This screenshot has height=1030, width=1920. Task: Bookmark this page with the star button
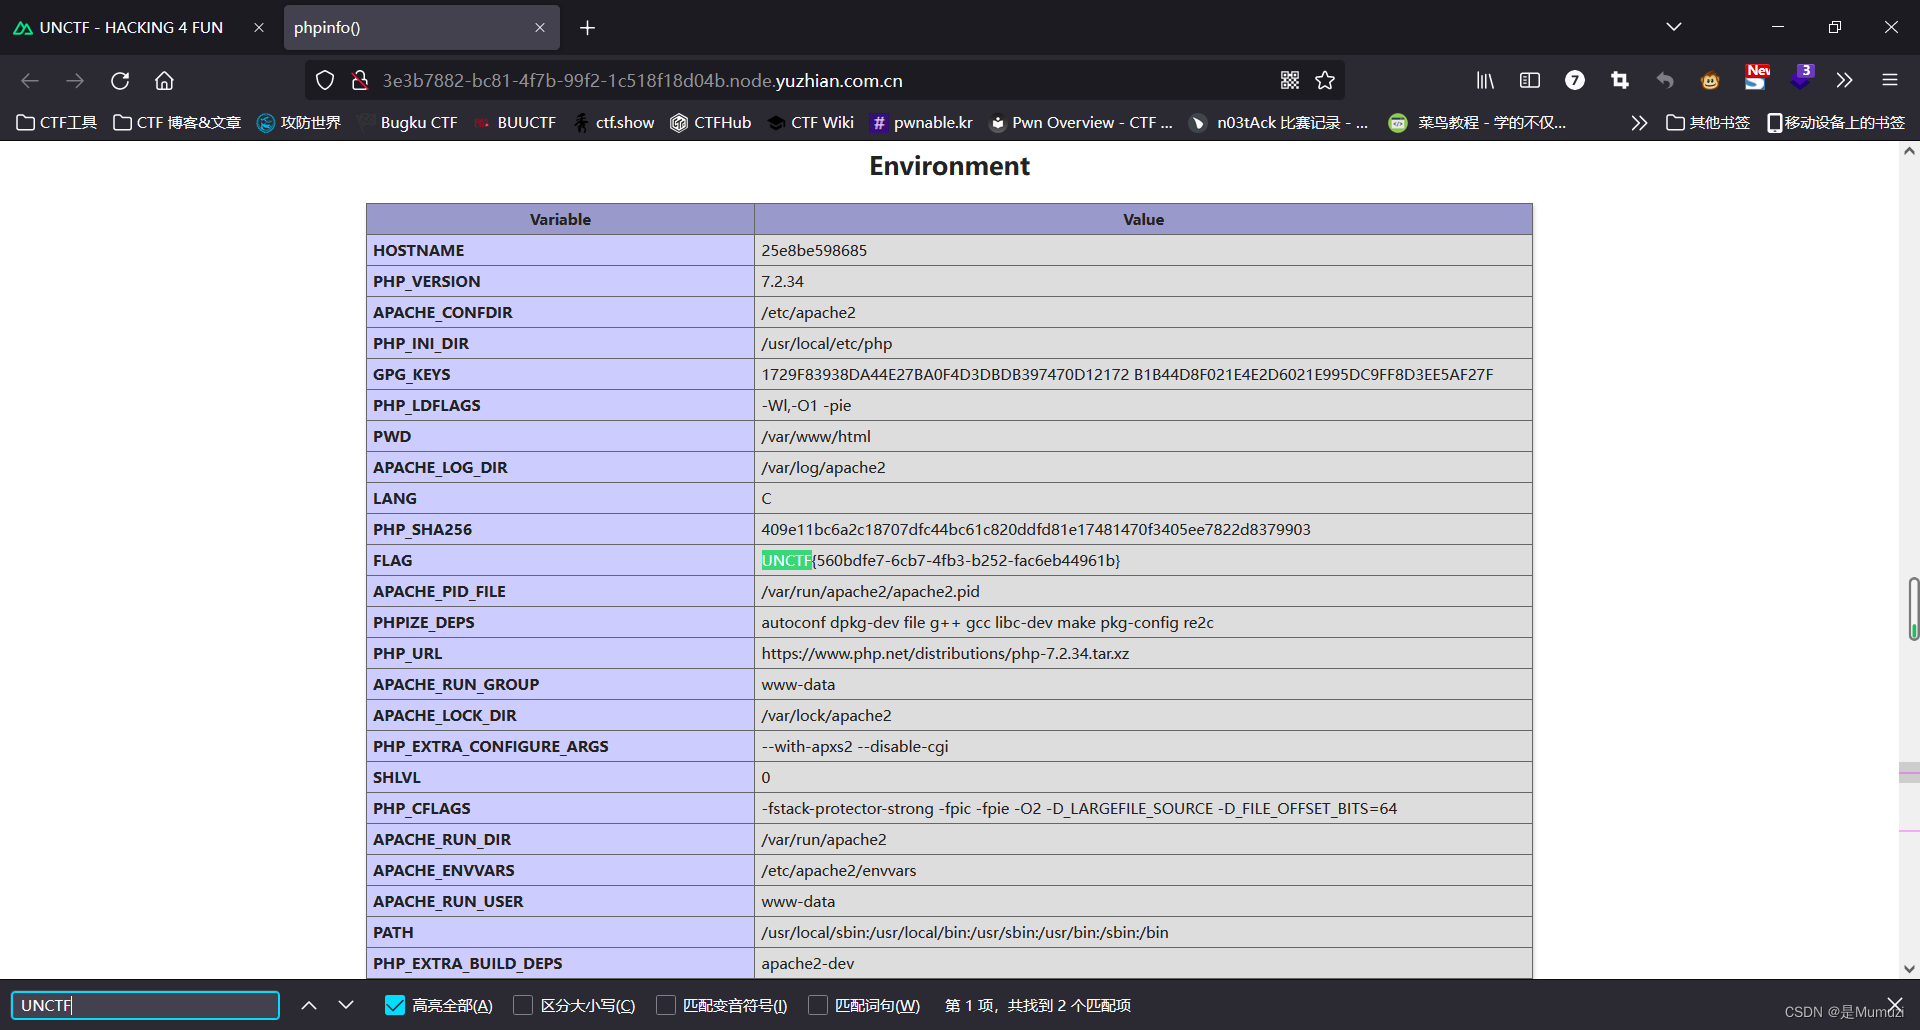pos(1326,80)
